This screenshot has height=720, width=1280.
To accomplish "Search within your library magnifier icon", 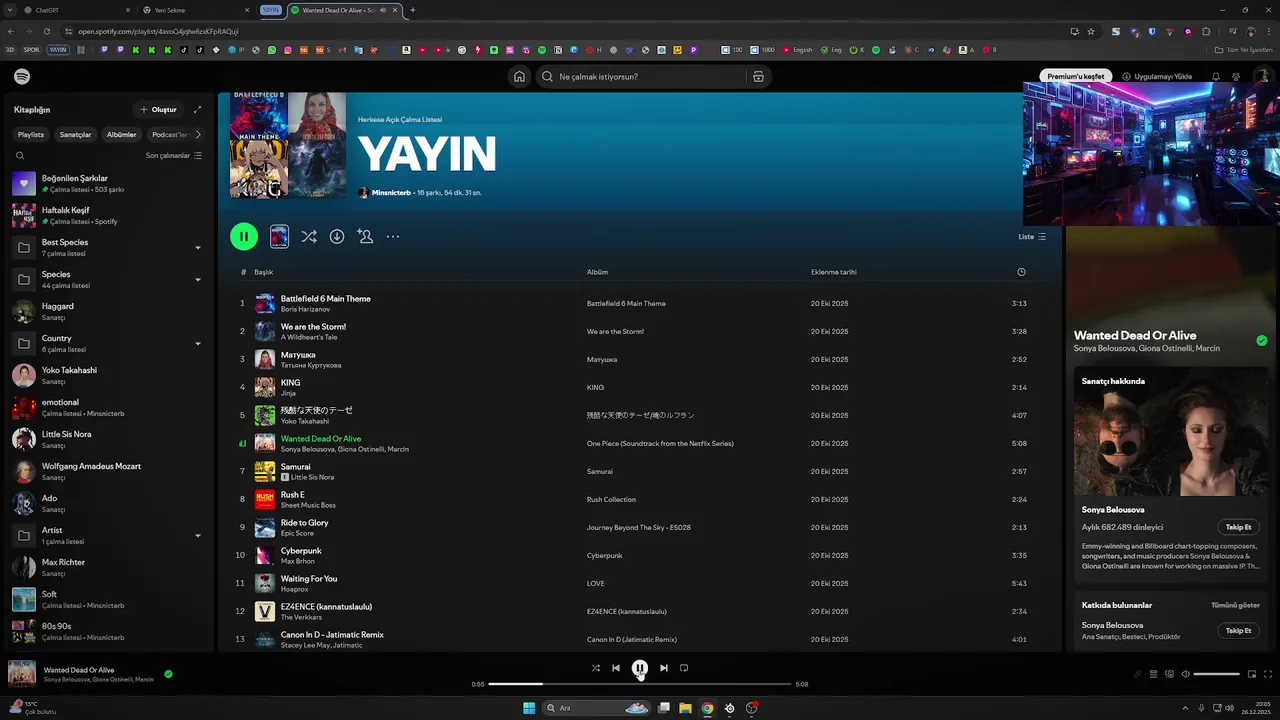I will (20, 156).
